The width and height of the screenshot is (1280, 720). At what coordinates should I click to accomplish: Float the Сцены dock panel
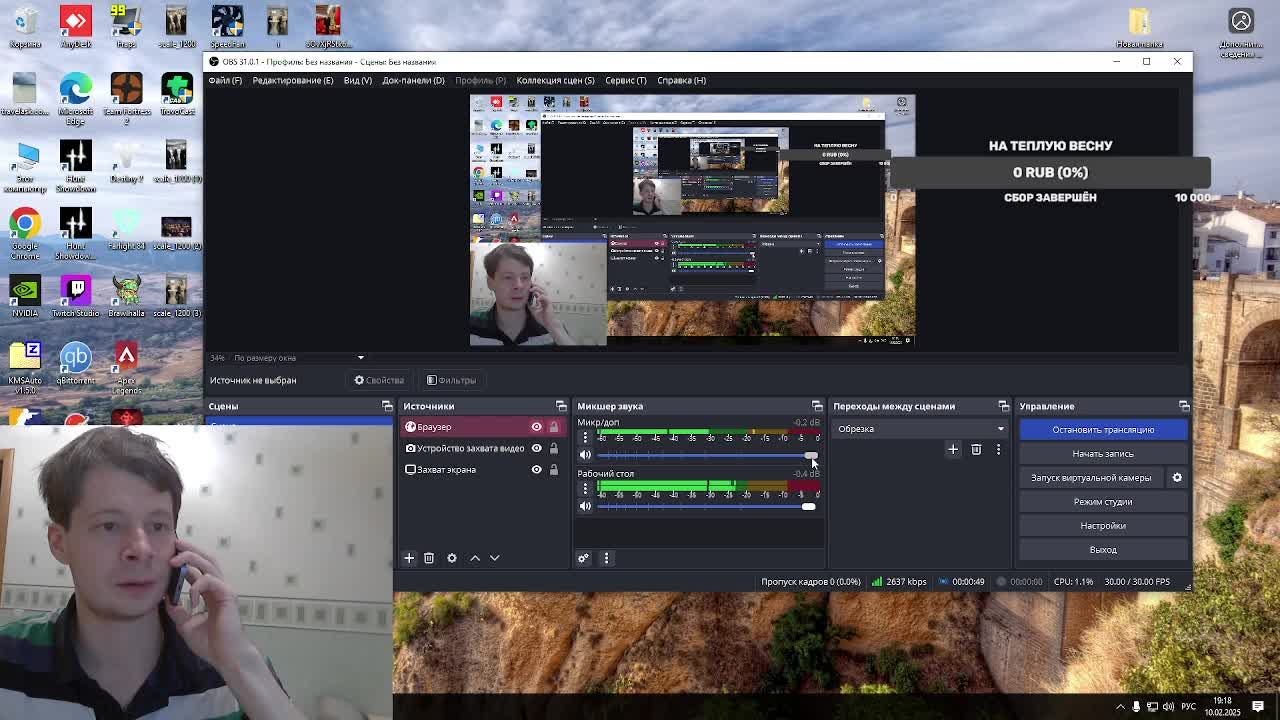(387, 406)
